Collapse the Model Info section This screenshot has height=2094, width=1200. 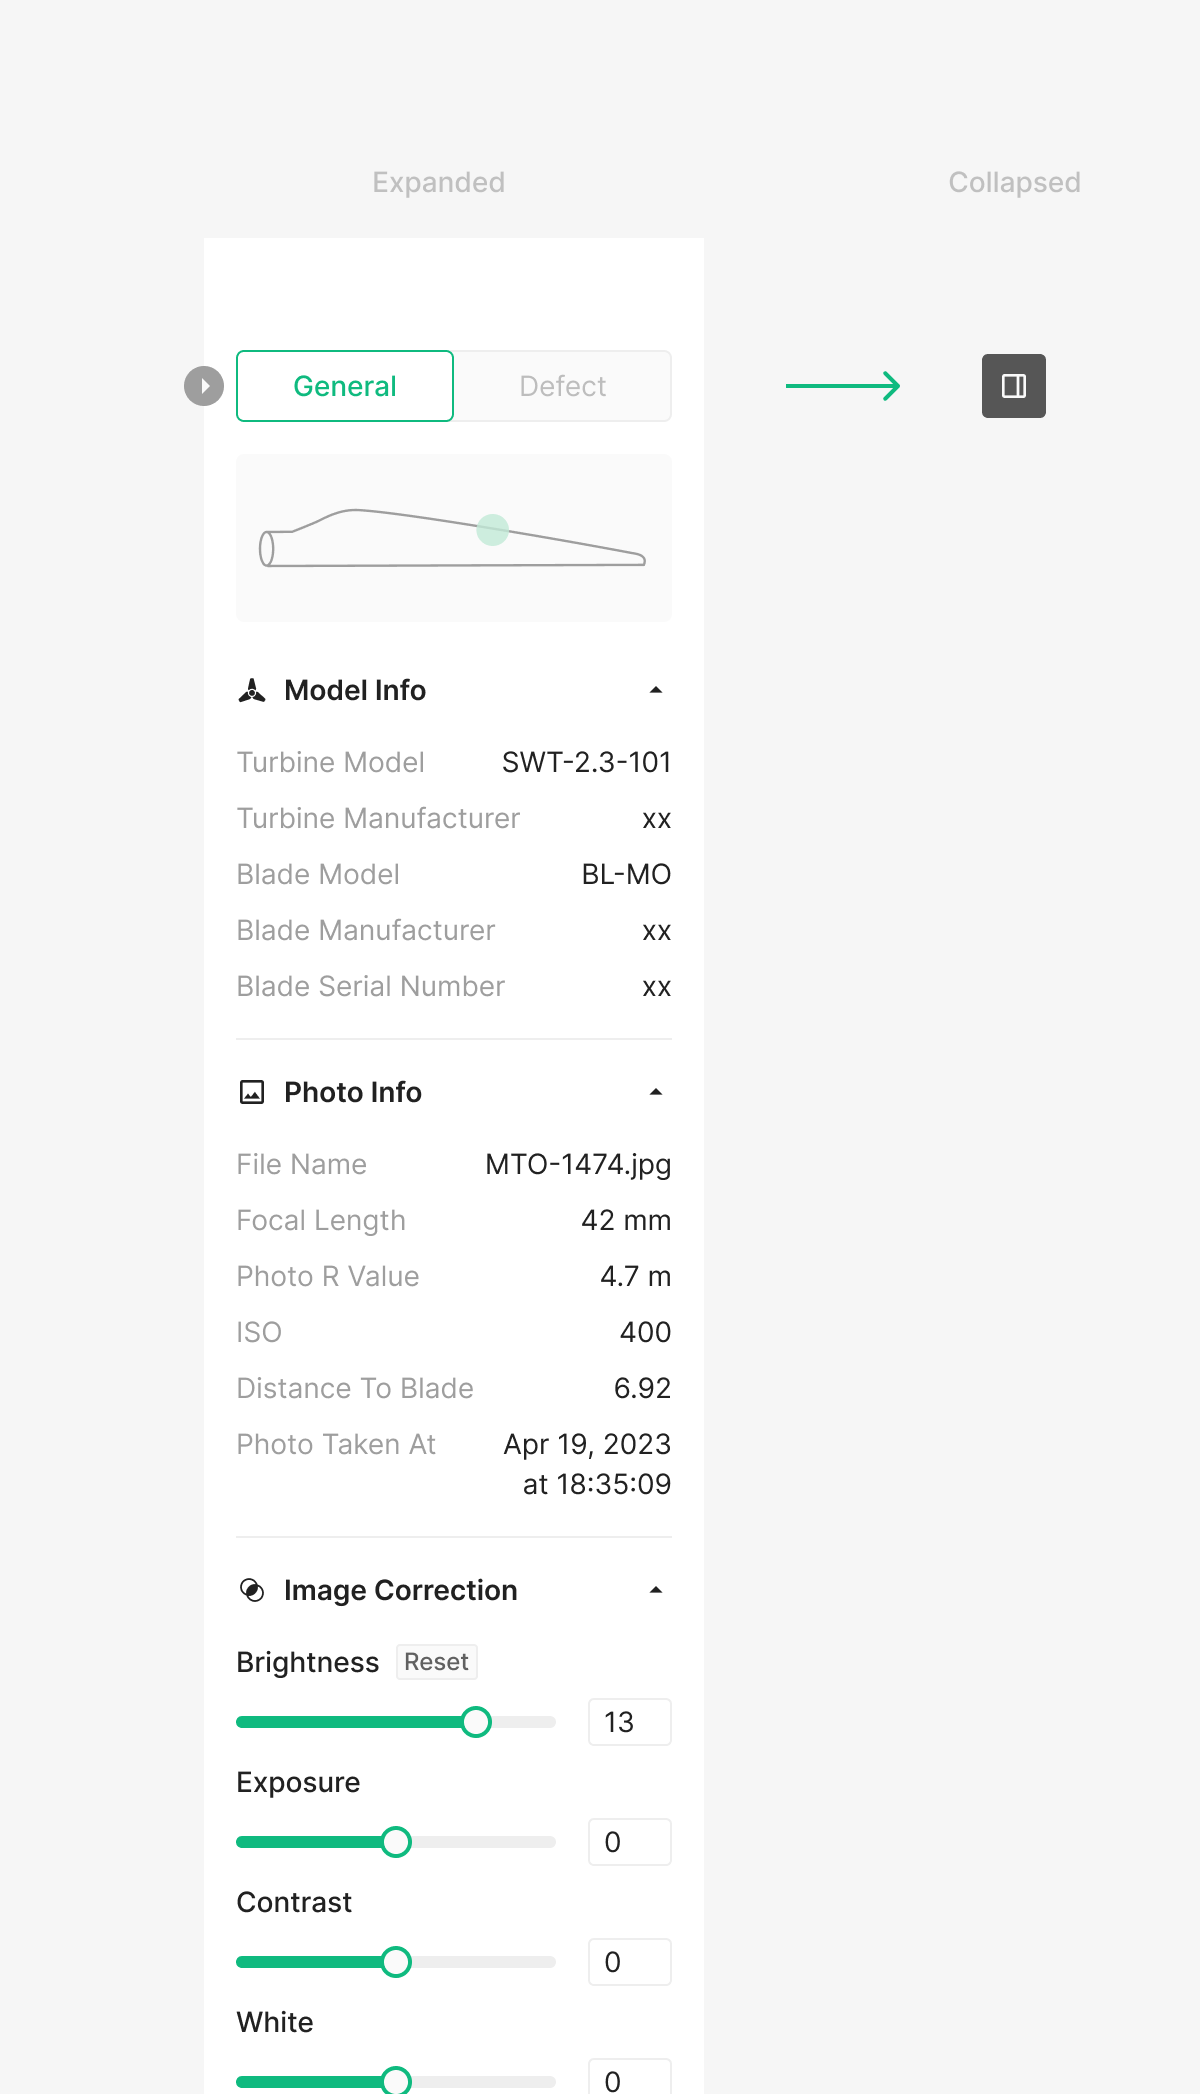pos(656,690)
